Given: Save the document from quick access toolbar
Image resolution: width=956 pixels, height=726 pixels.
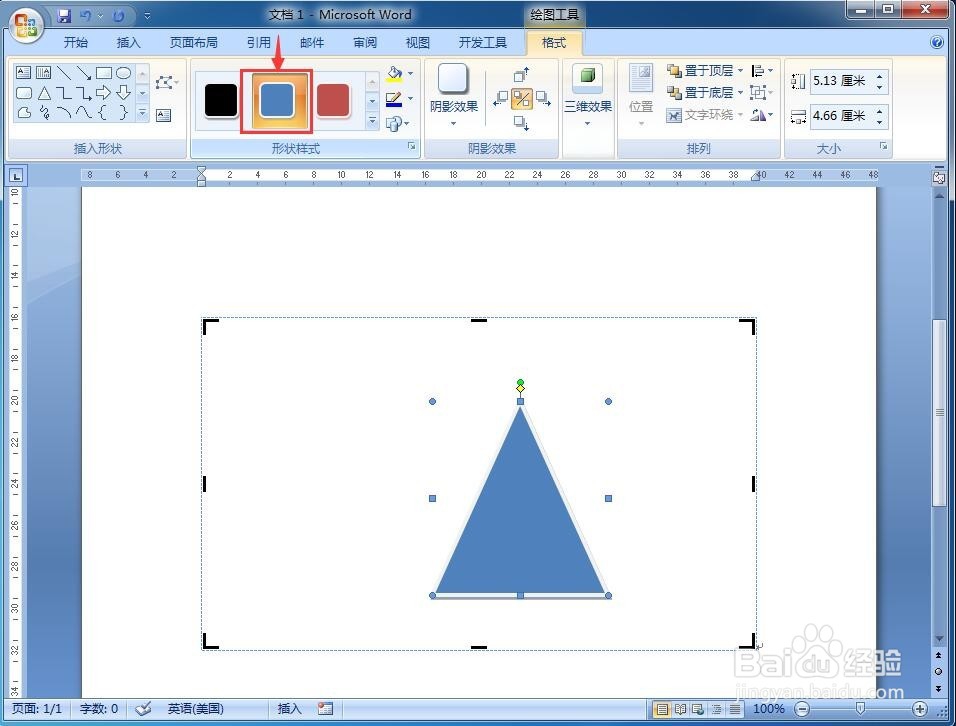Looking at the screenshot, I should (63, 16).
